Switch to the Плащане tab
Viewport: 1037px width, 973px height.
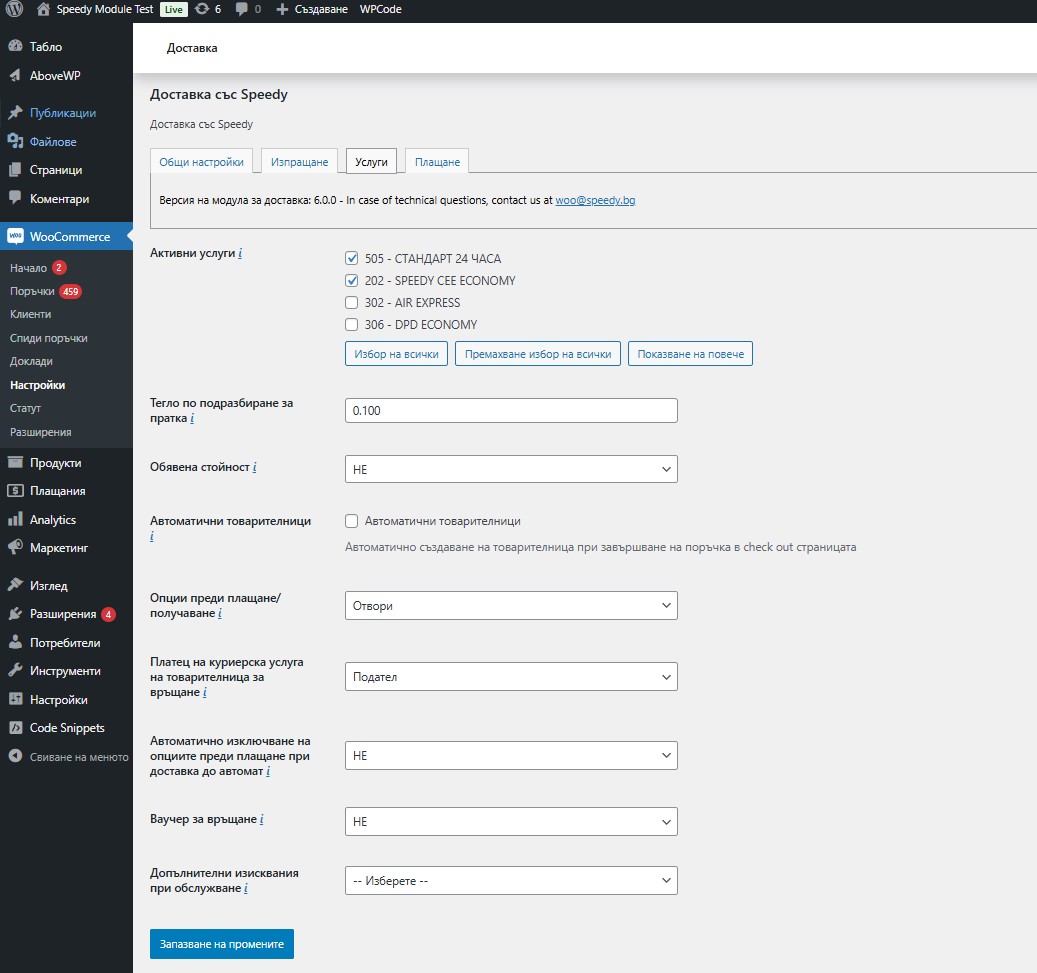pos(437,162)
